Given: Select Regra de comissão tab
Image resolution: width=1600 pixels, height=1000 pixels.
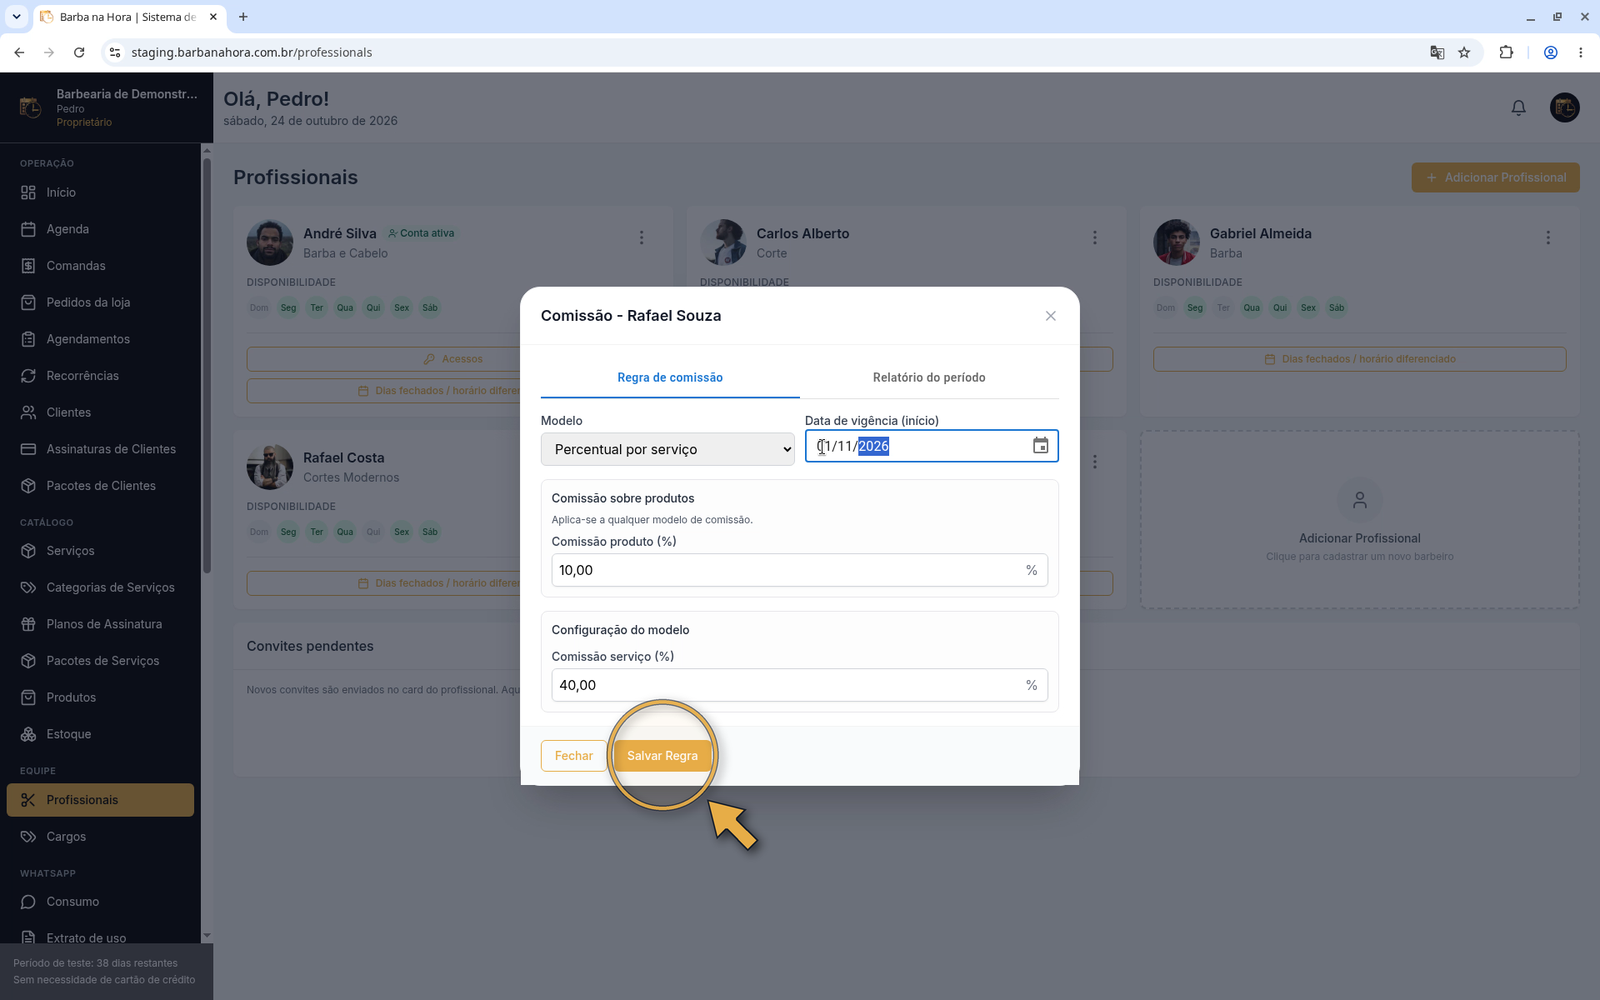Looking at the screenshot, I should tap(670, 377).
